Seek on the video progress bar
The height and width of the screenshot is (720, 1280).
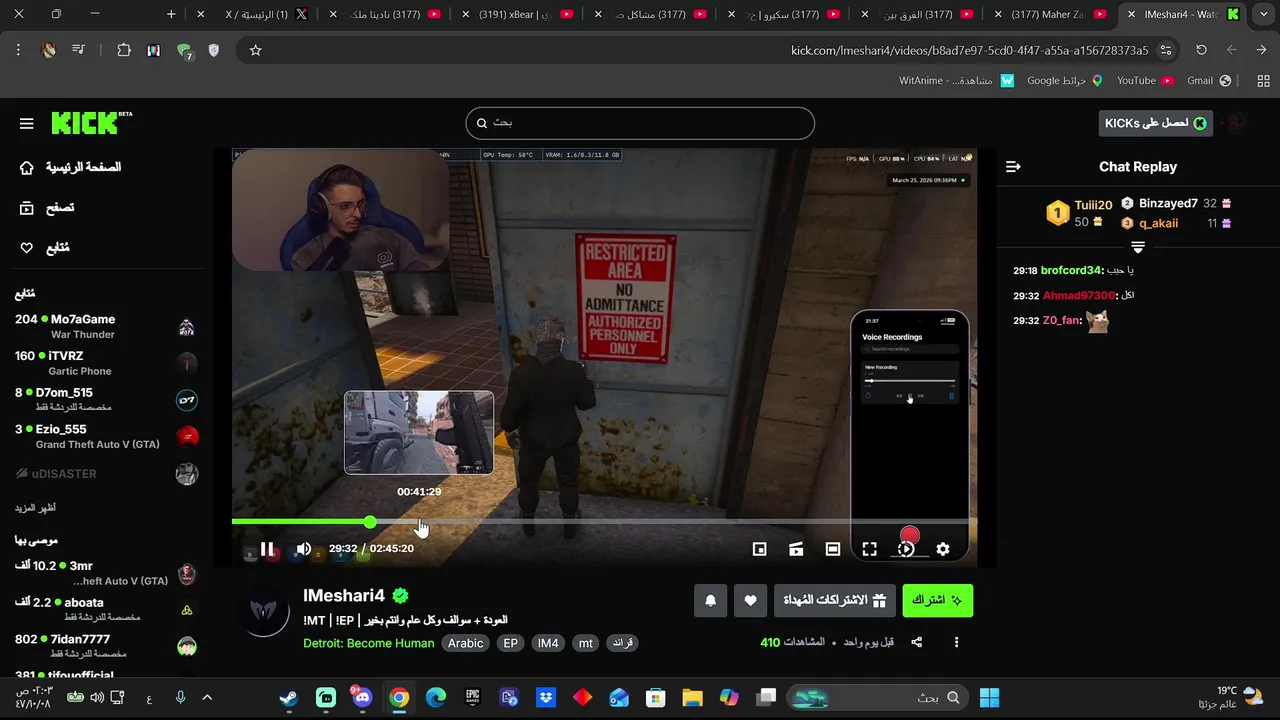[604, 522]
